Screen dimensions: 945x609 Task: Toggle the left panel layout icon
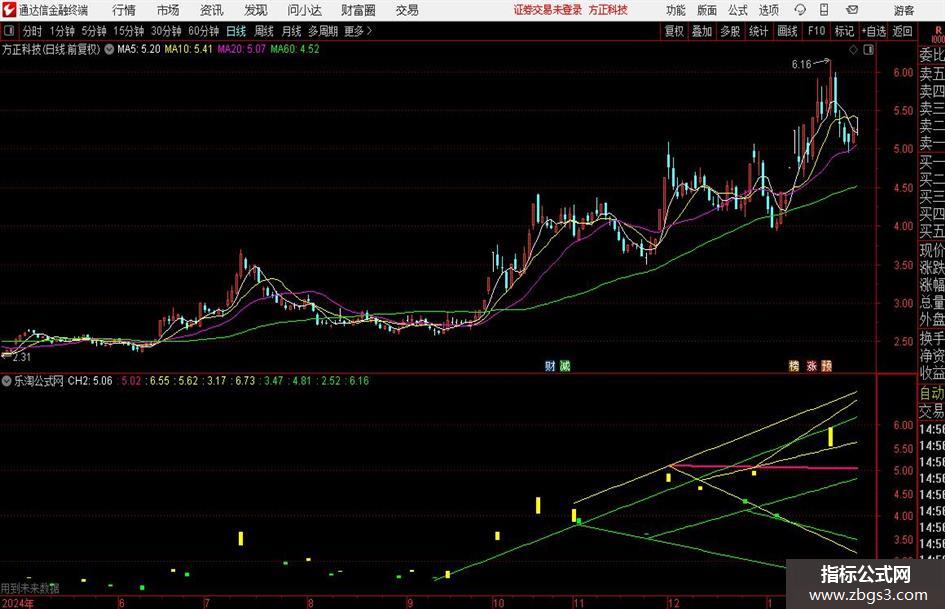point(9,31)
